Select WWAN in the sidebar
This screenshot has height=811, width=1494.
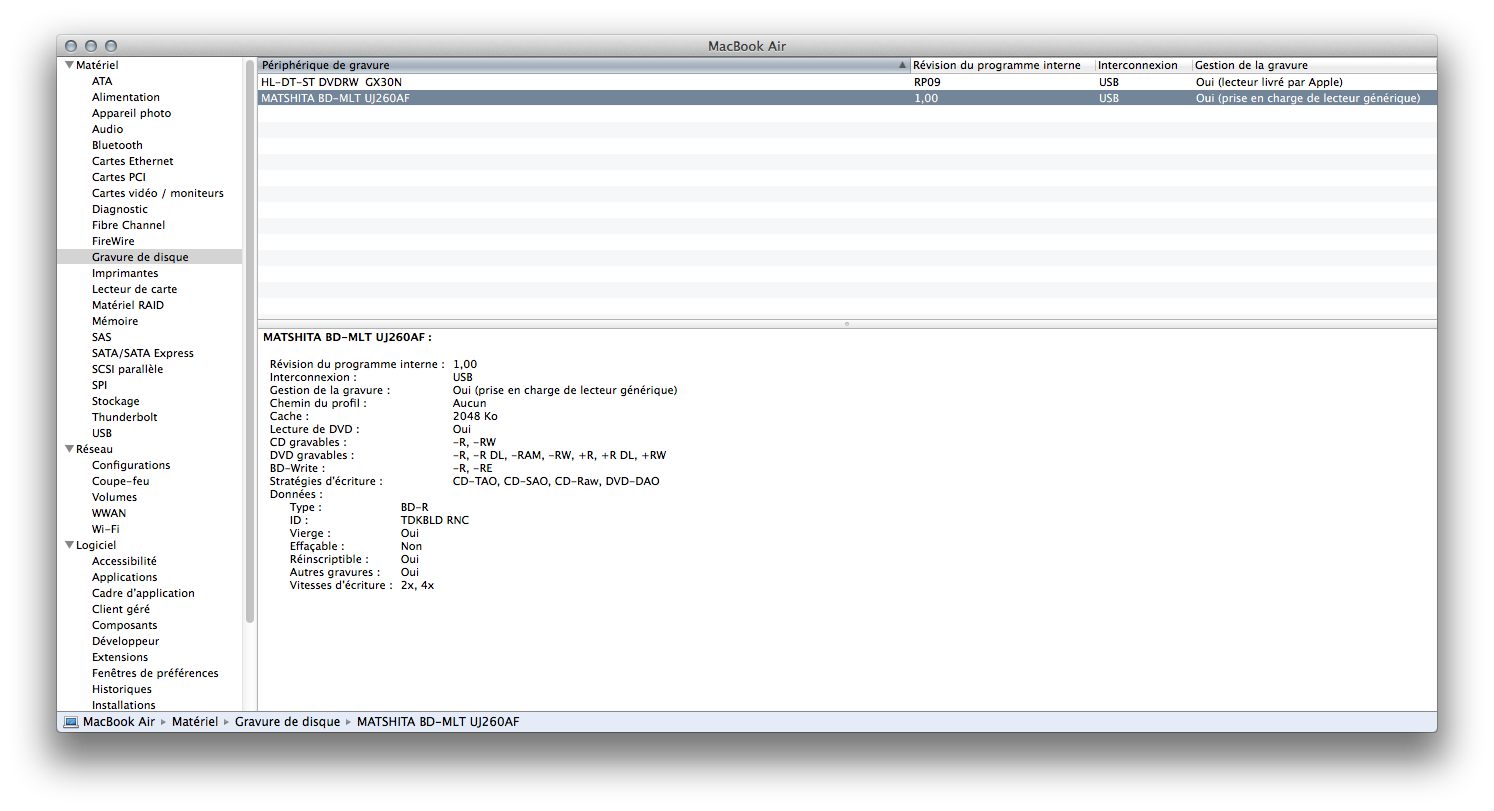pos(109,513)
